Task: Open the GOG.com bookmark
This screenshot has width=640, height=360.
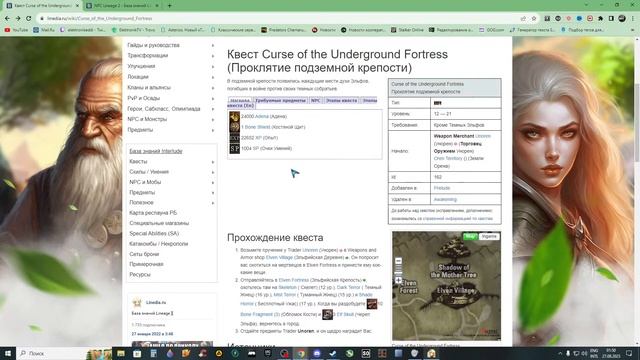Action: [x=491, y=30]
